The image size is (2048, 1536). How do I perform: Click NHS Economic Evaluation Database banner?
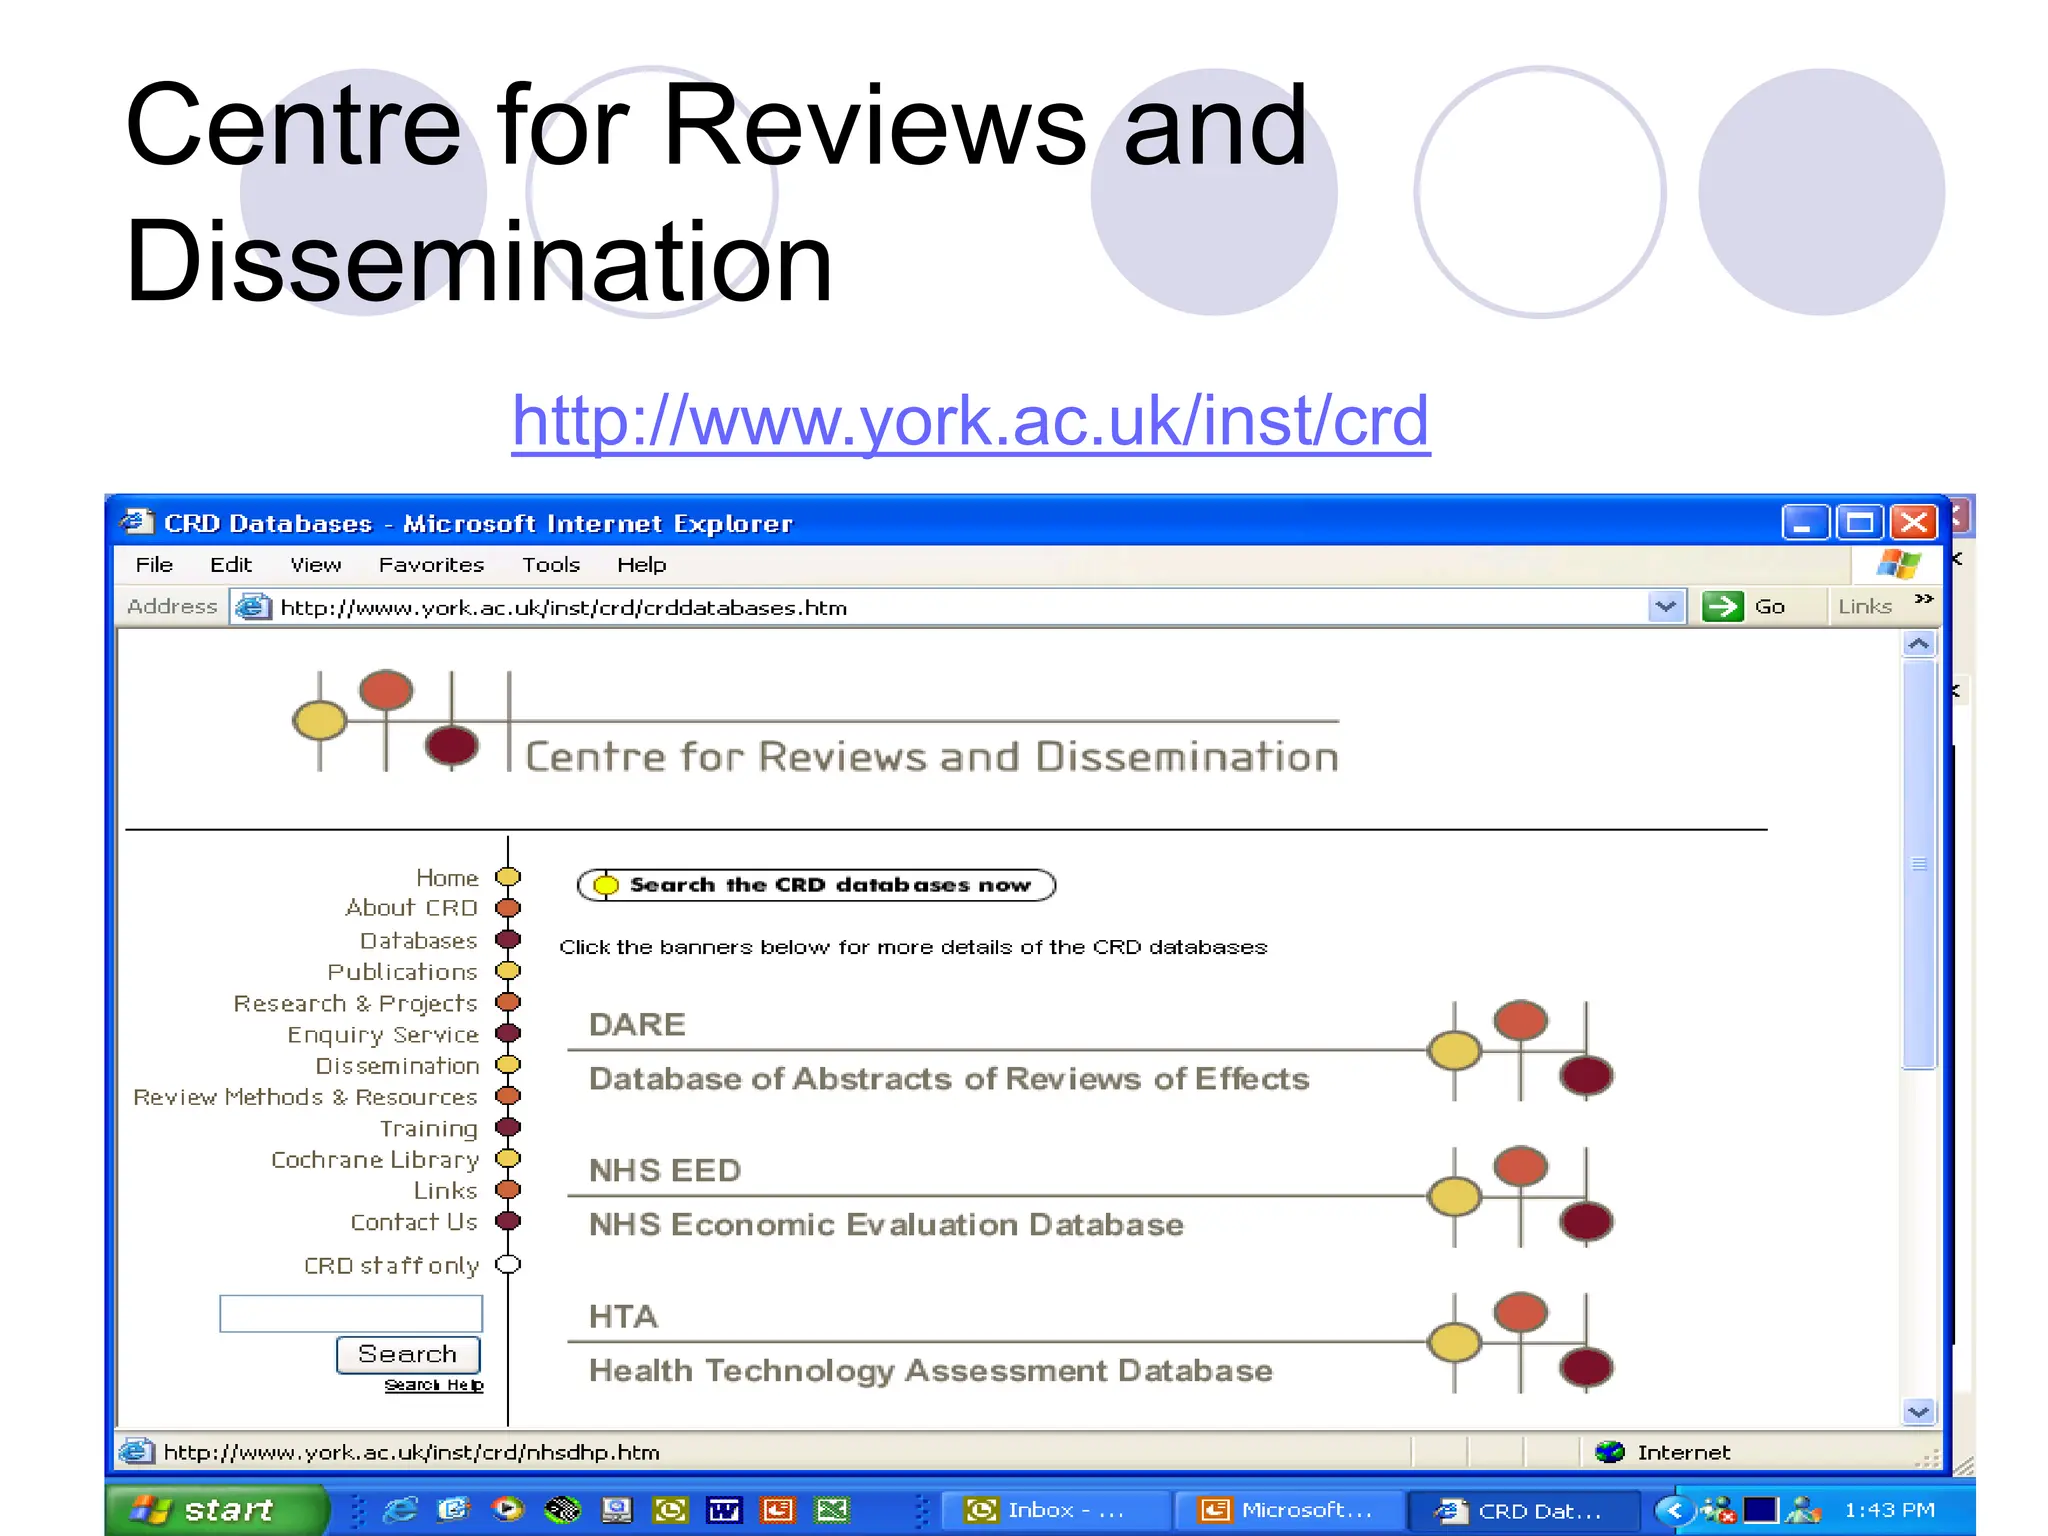[886, 1224]
